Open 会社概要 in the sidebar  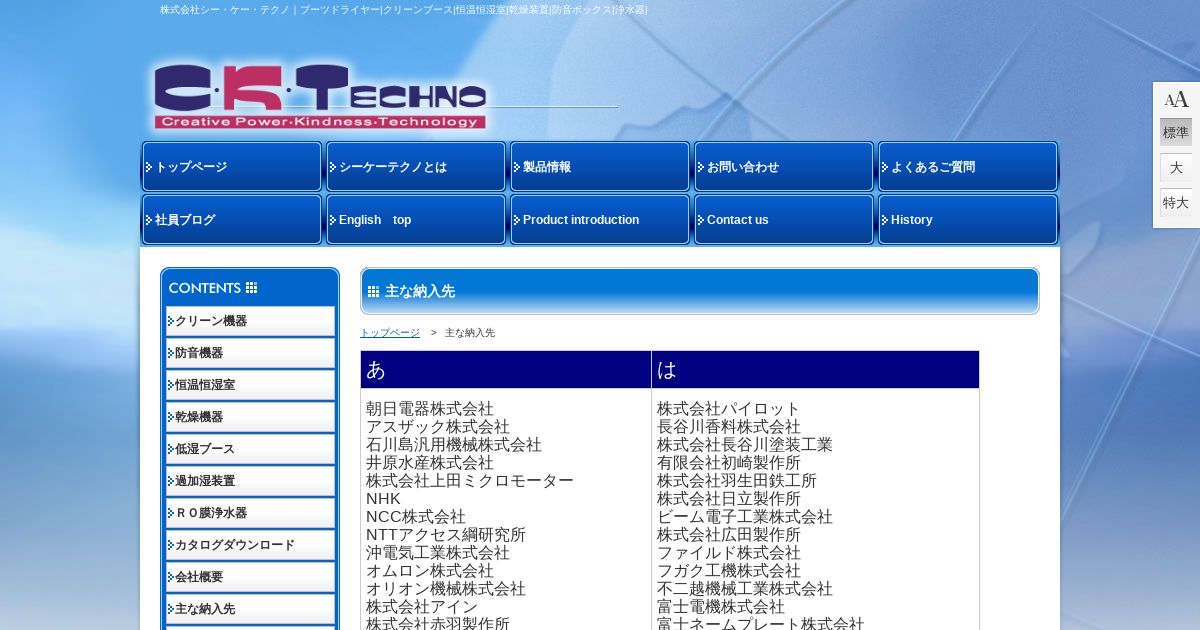pyautogui.click(x=250, y=577)
